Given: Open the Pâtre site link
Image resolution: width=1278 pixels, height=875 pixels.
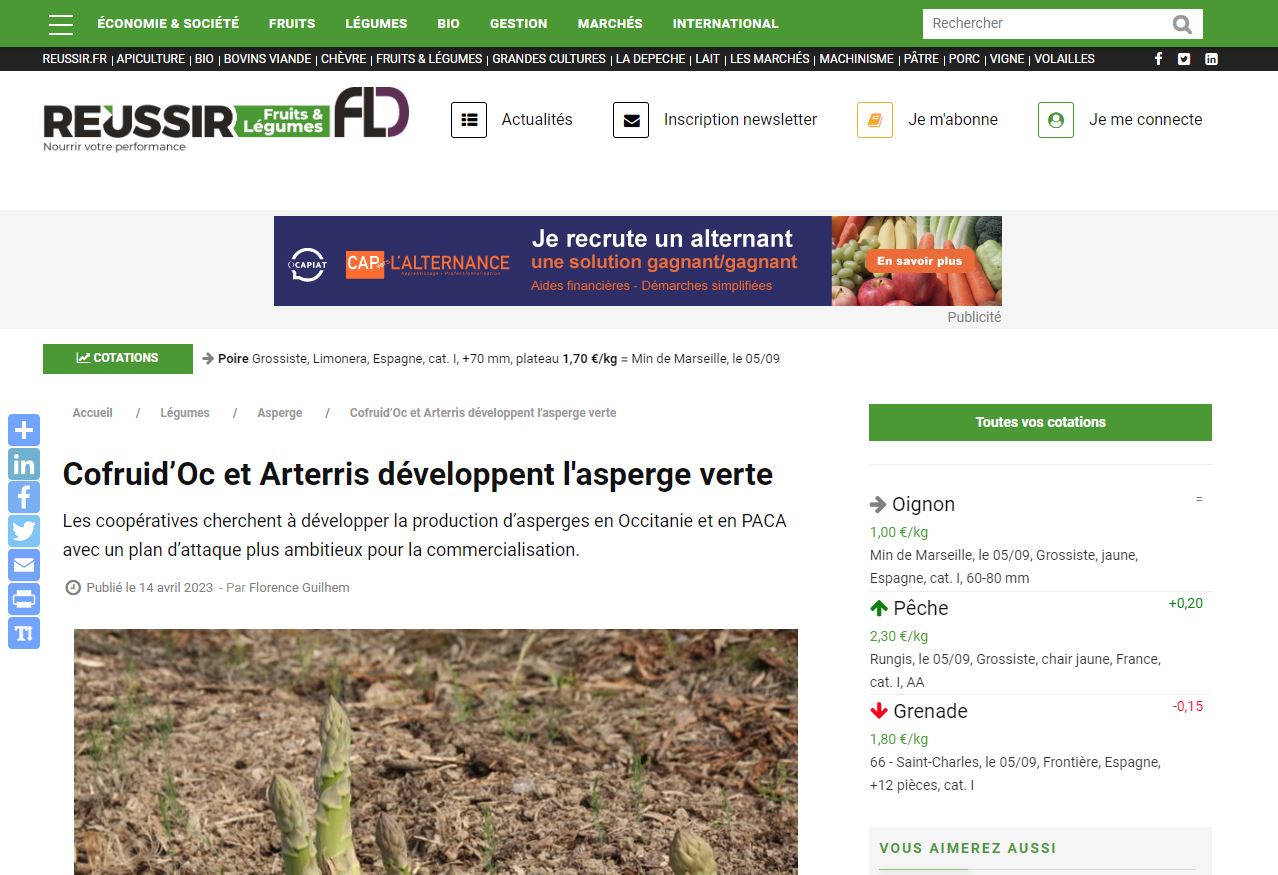Looking at the screenshot, I should tap(921, 59).
